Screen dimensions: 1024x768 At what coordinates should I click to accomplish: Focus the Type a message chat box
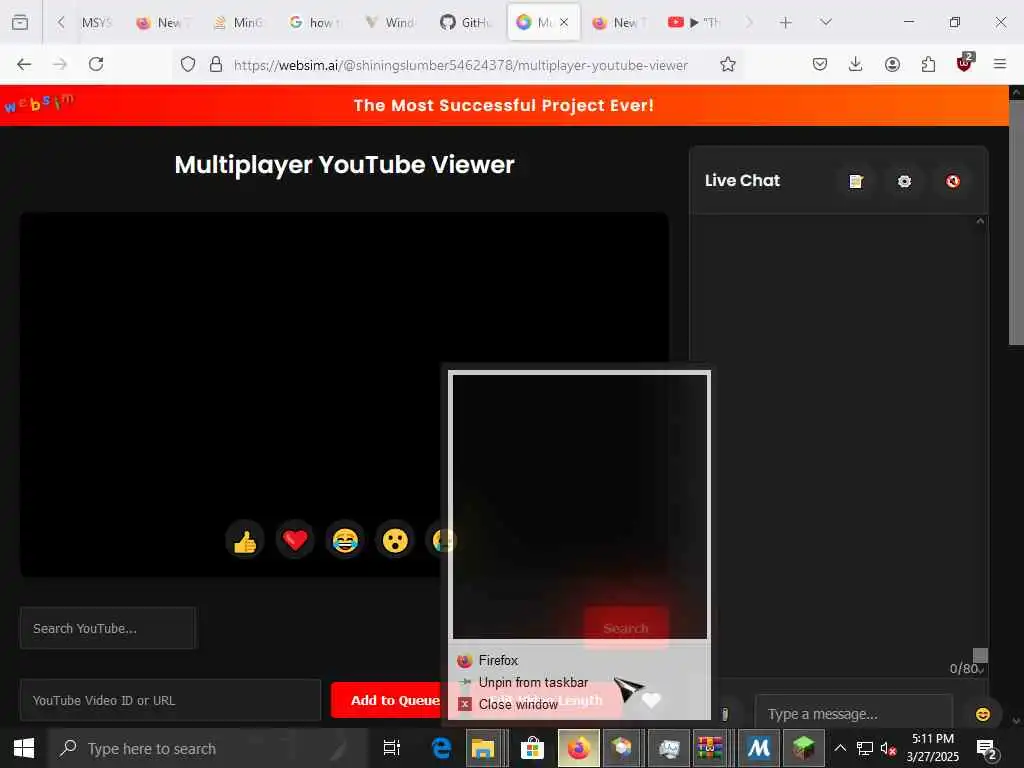click(x=854, y=714)
